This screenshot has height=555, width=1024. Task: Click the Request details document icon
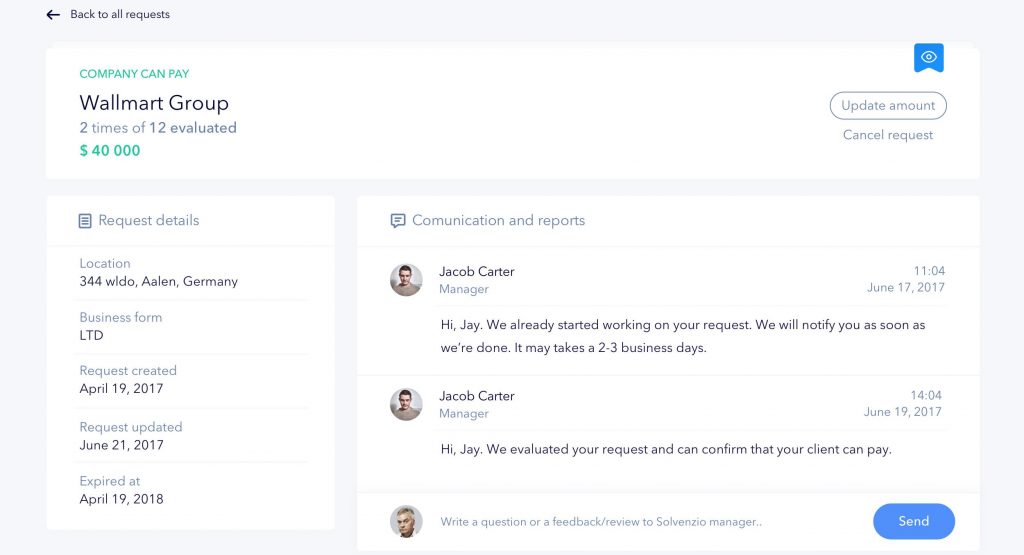(85, 221)
